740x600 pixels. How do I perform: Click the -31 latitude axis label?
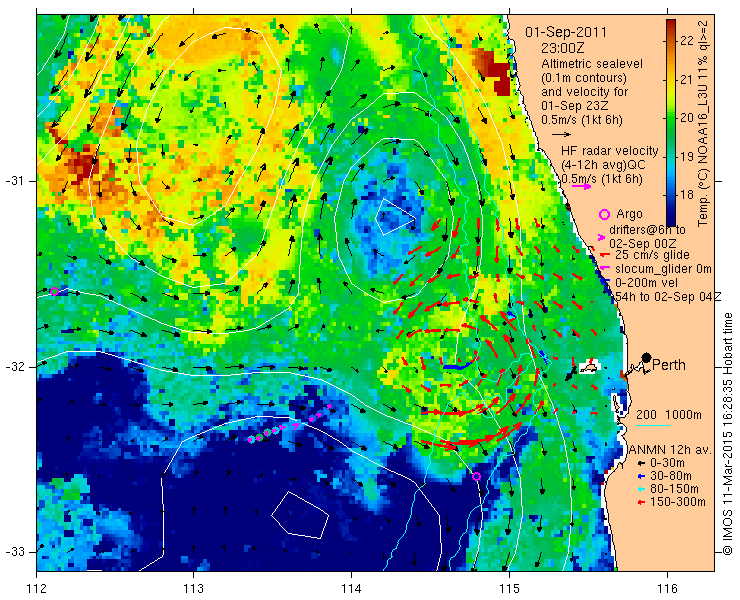pos(15,181)
